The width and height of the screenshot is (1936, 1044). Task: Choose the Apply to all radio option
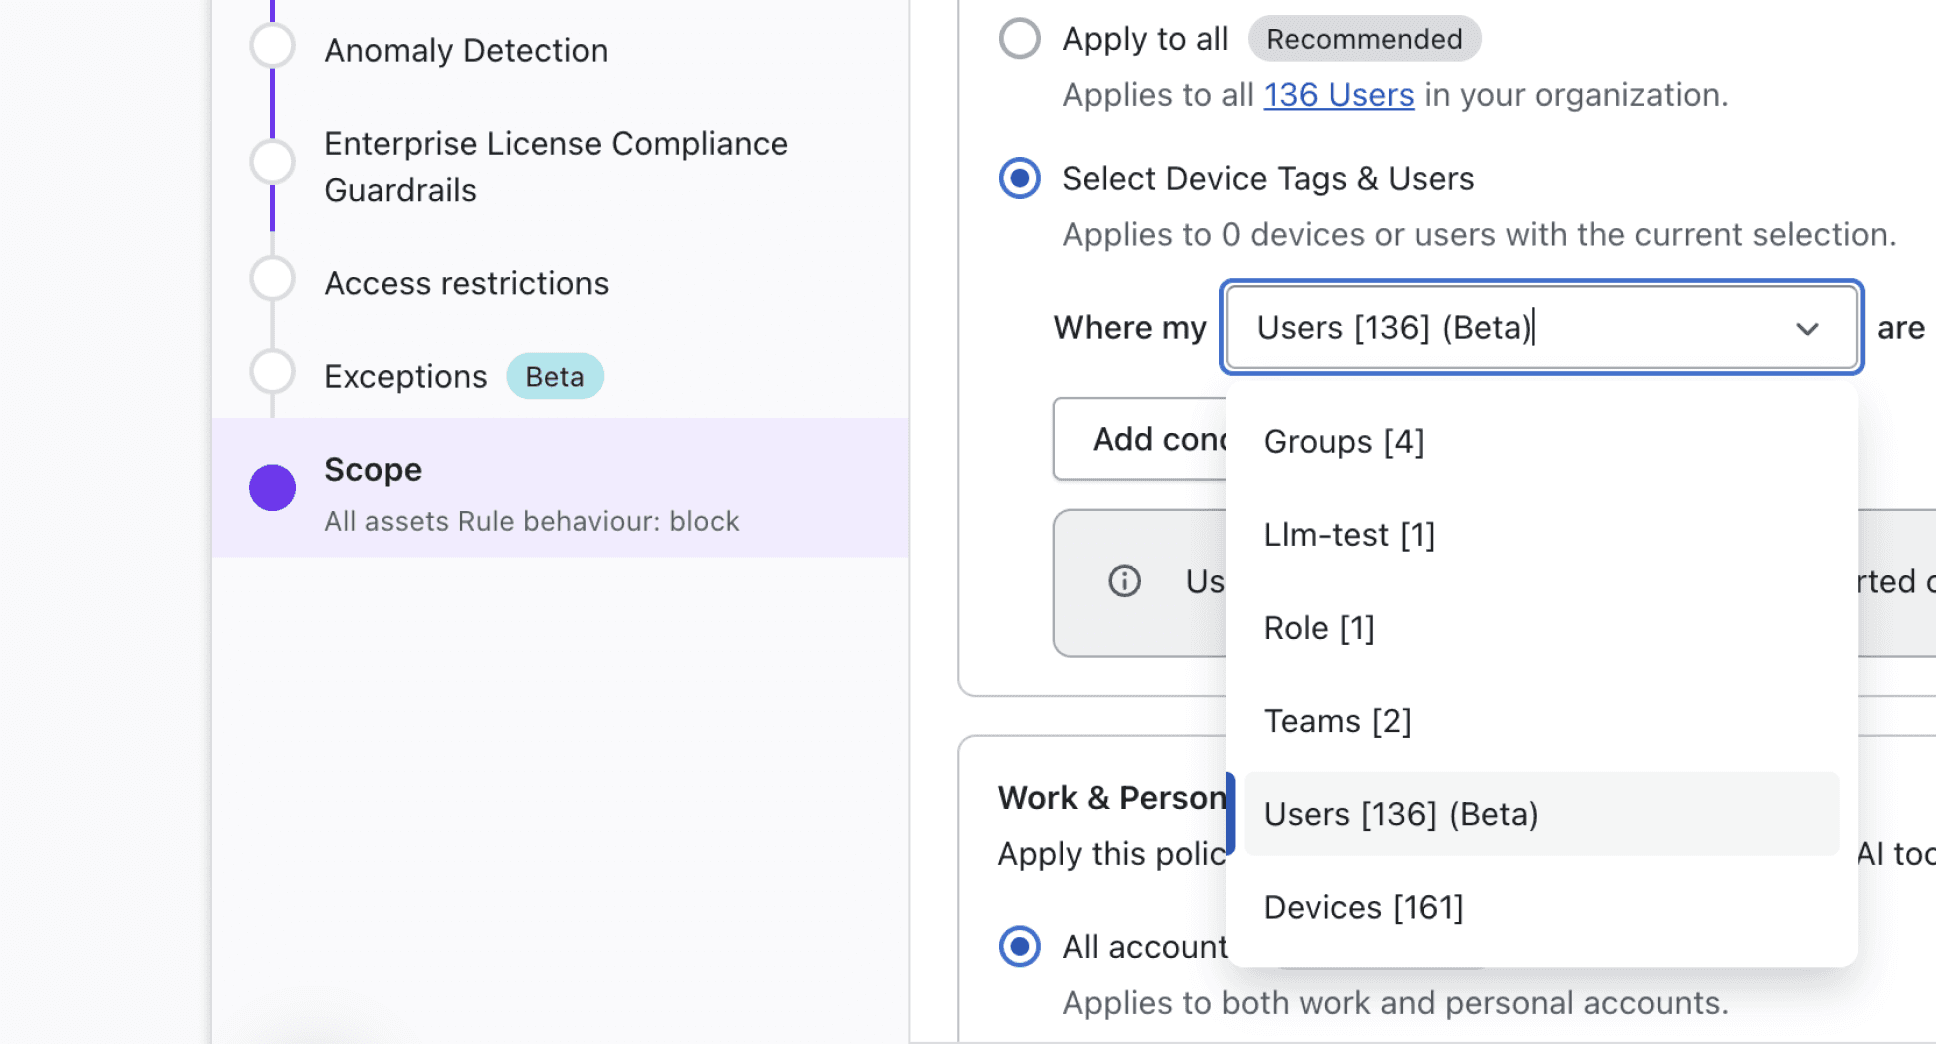coord(1020,39)
